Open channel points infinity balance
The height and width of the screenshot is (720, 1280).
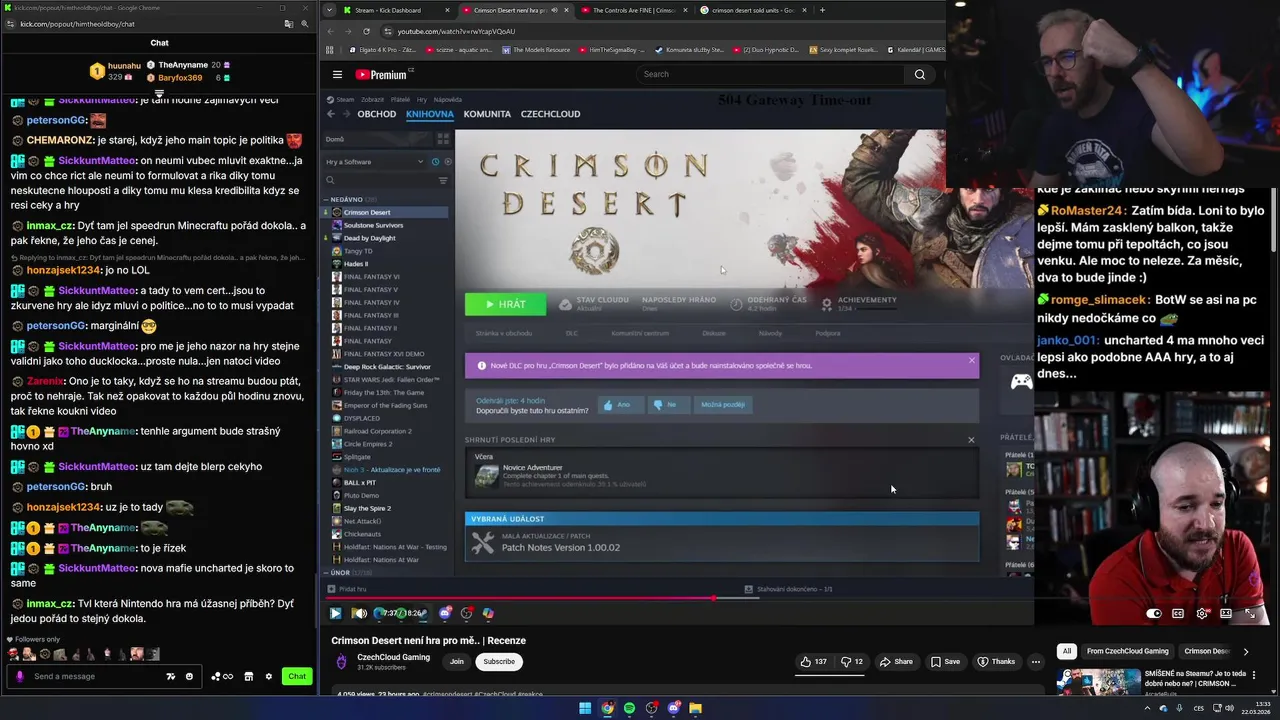[x=222, y=676]
